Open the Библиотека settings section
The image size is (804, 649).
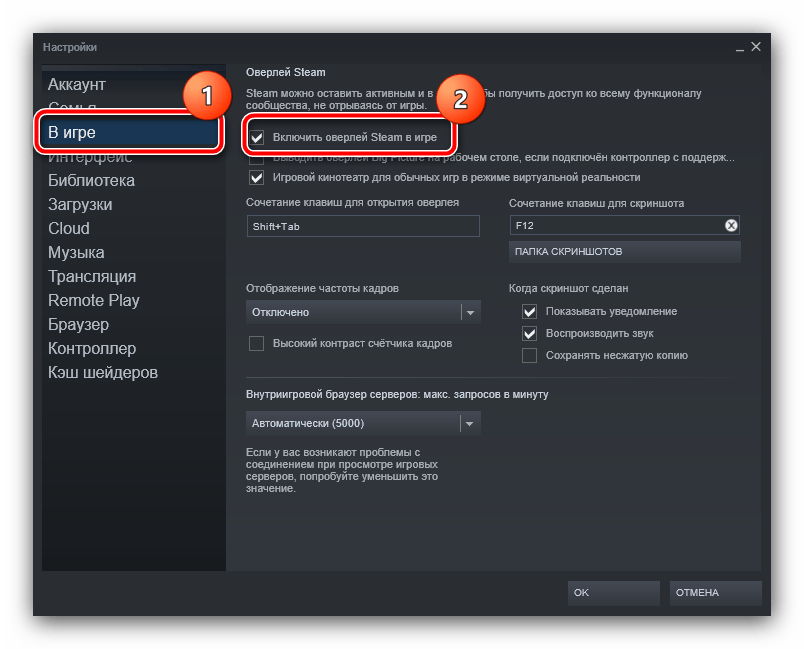coord(91,180)
